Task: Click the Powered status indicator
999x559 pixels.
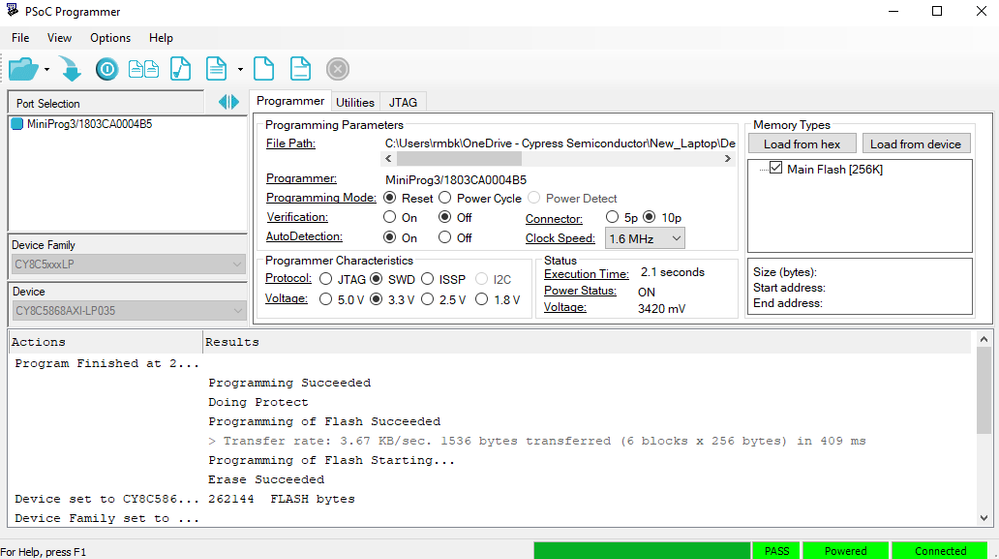Action: 845,551
